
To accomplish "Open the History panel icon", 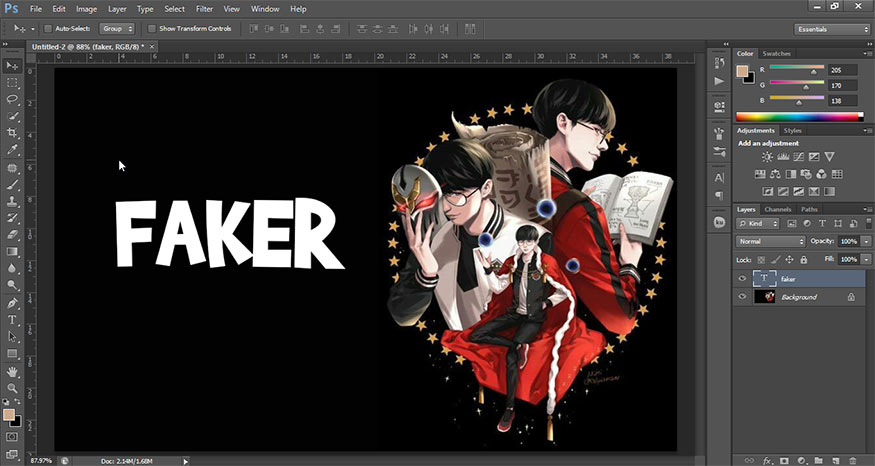I will coord(719,63).
